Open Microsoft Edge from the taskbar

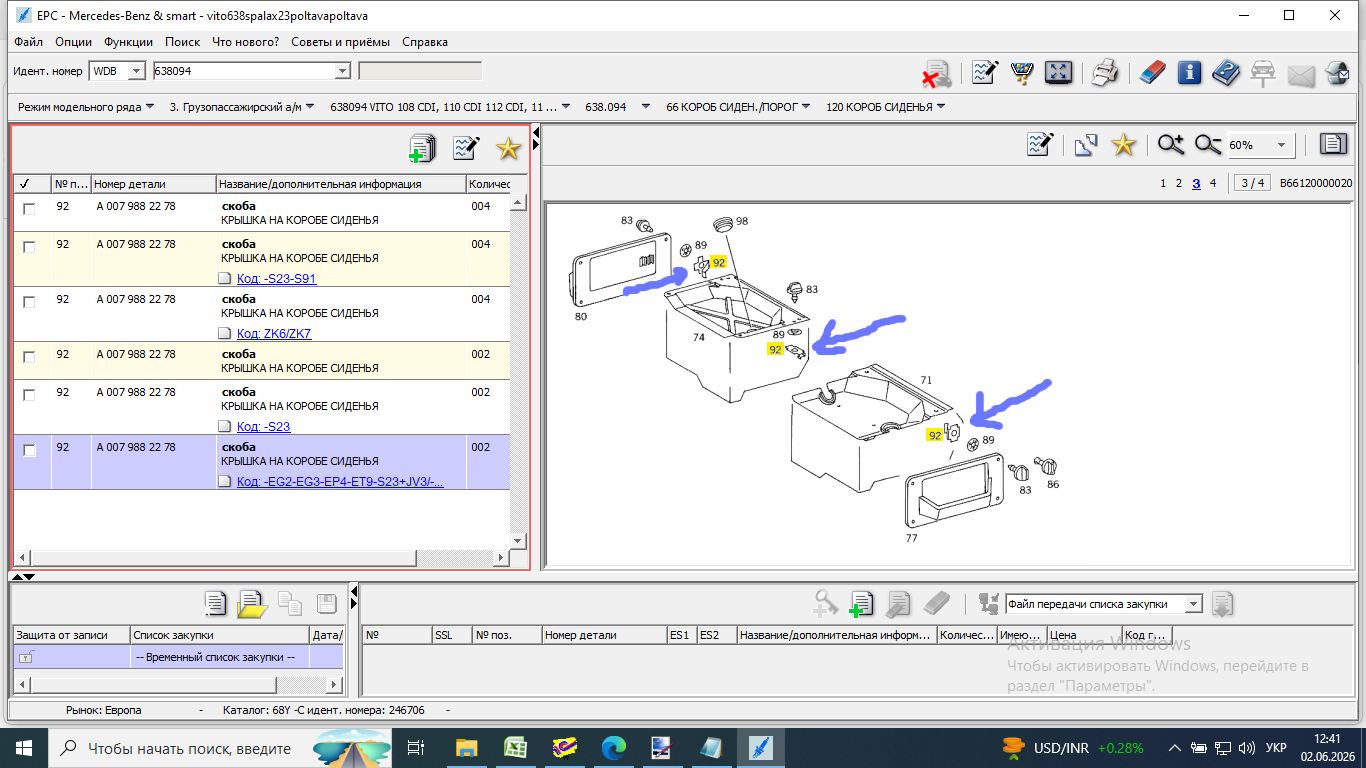pyautogui.click(x=613, y=747)
